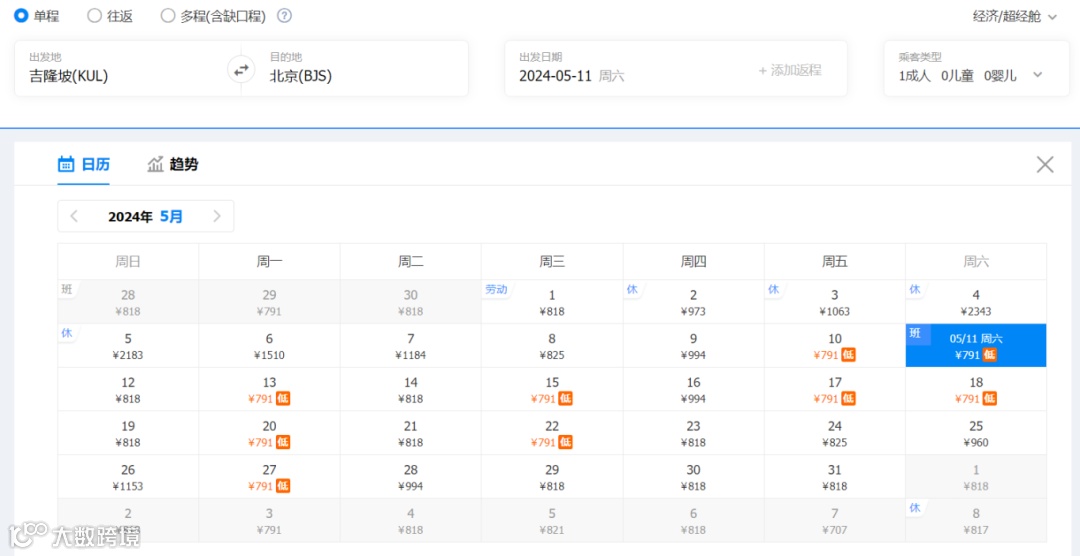Image resolution: width=1080 pixels, height=556 pixels.
Task: Open the multi-trip help question icon
Action: coord(284,16)
